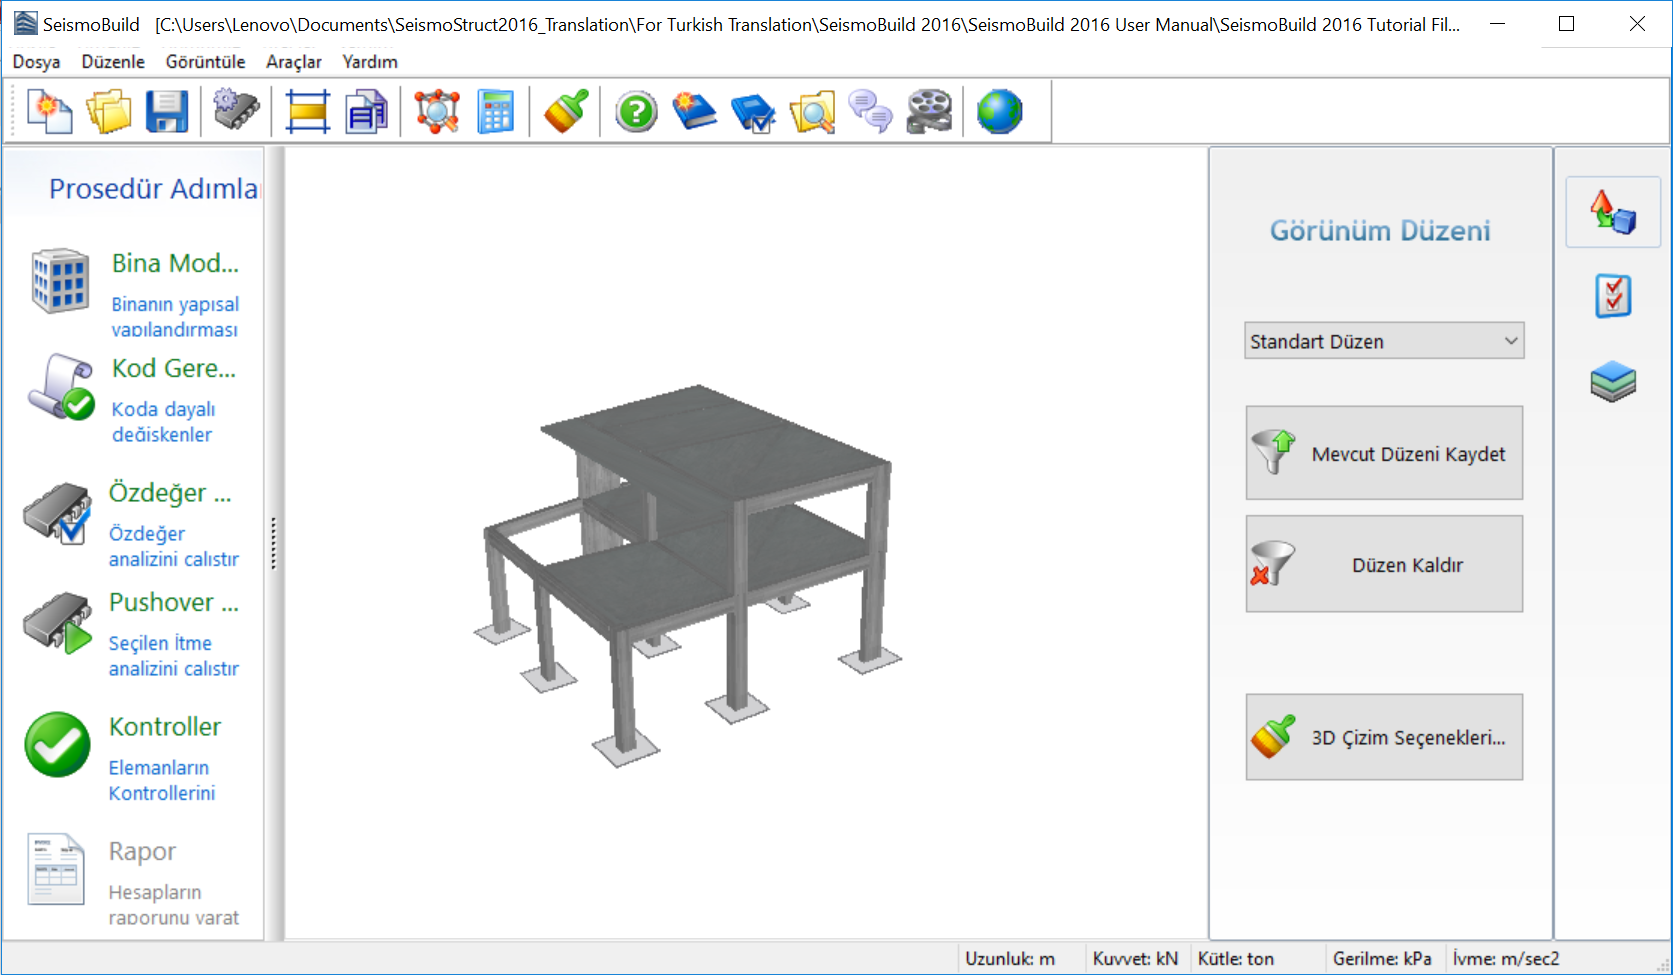Image resolution: width=1673 pixels, height=975 pixels.
Task: Click the panel splitter grip handle
Action: pos(273,543)
